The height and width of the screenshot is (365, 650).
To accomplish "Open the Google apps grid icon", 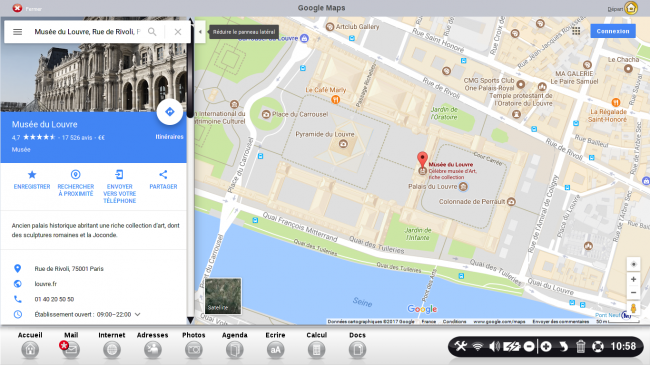I will coord(576,31).
